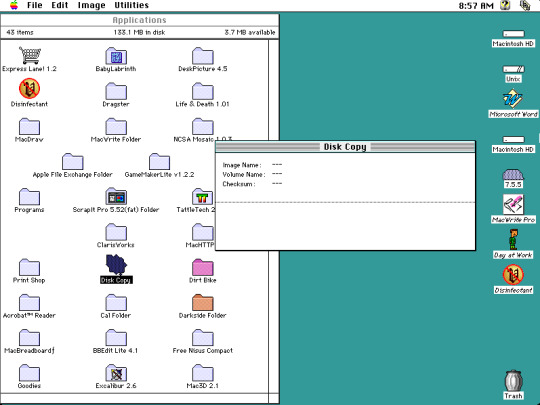This screenshot has height=405, width=540.
Task: Select the Programs folder
Action: click(29, 197)
